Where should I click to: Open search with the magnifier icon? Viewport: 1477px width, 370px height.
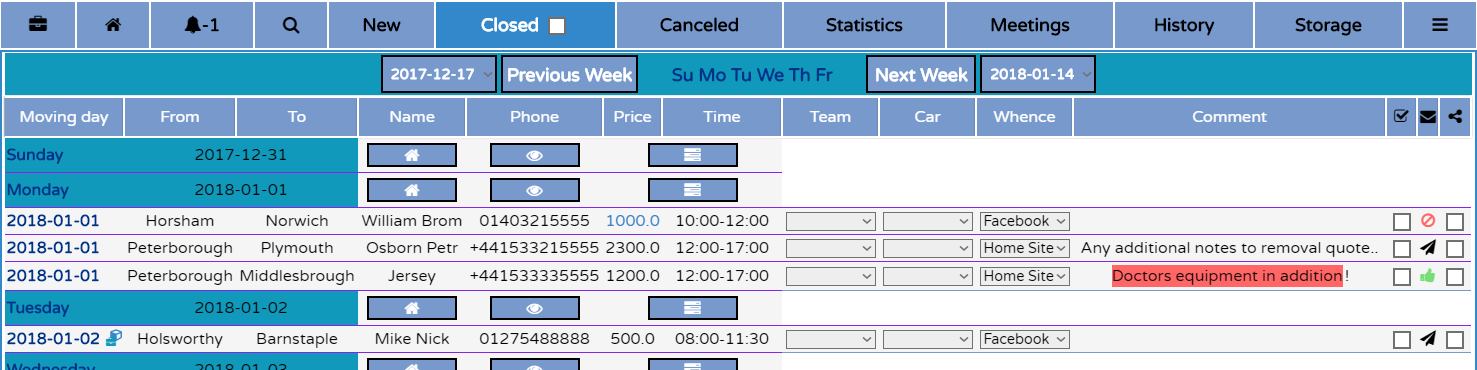291,26
